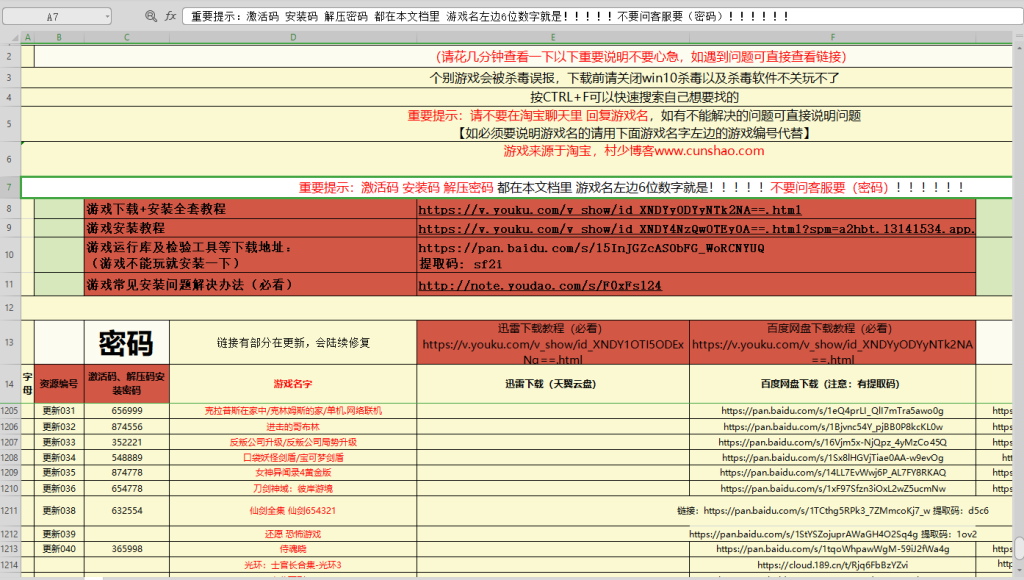Click the 女神异闻录4黄金版 cell
This screenshot has width=1024, height=580.
(293, 473)
